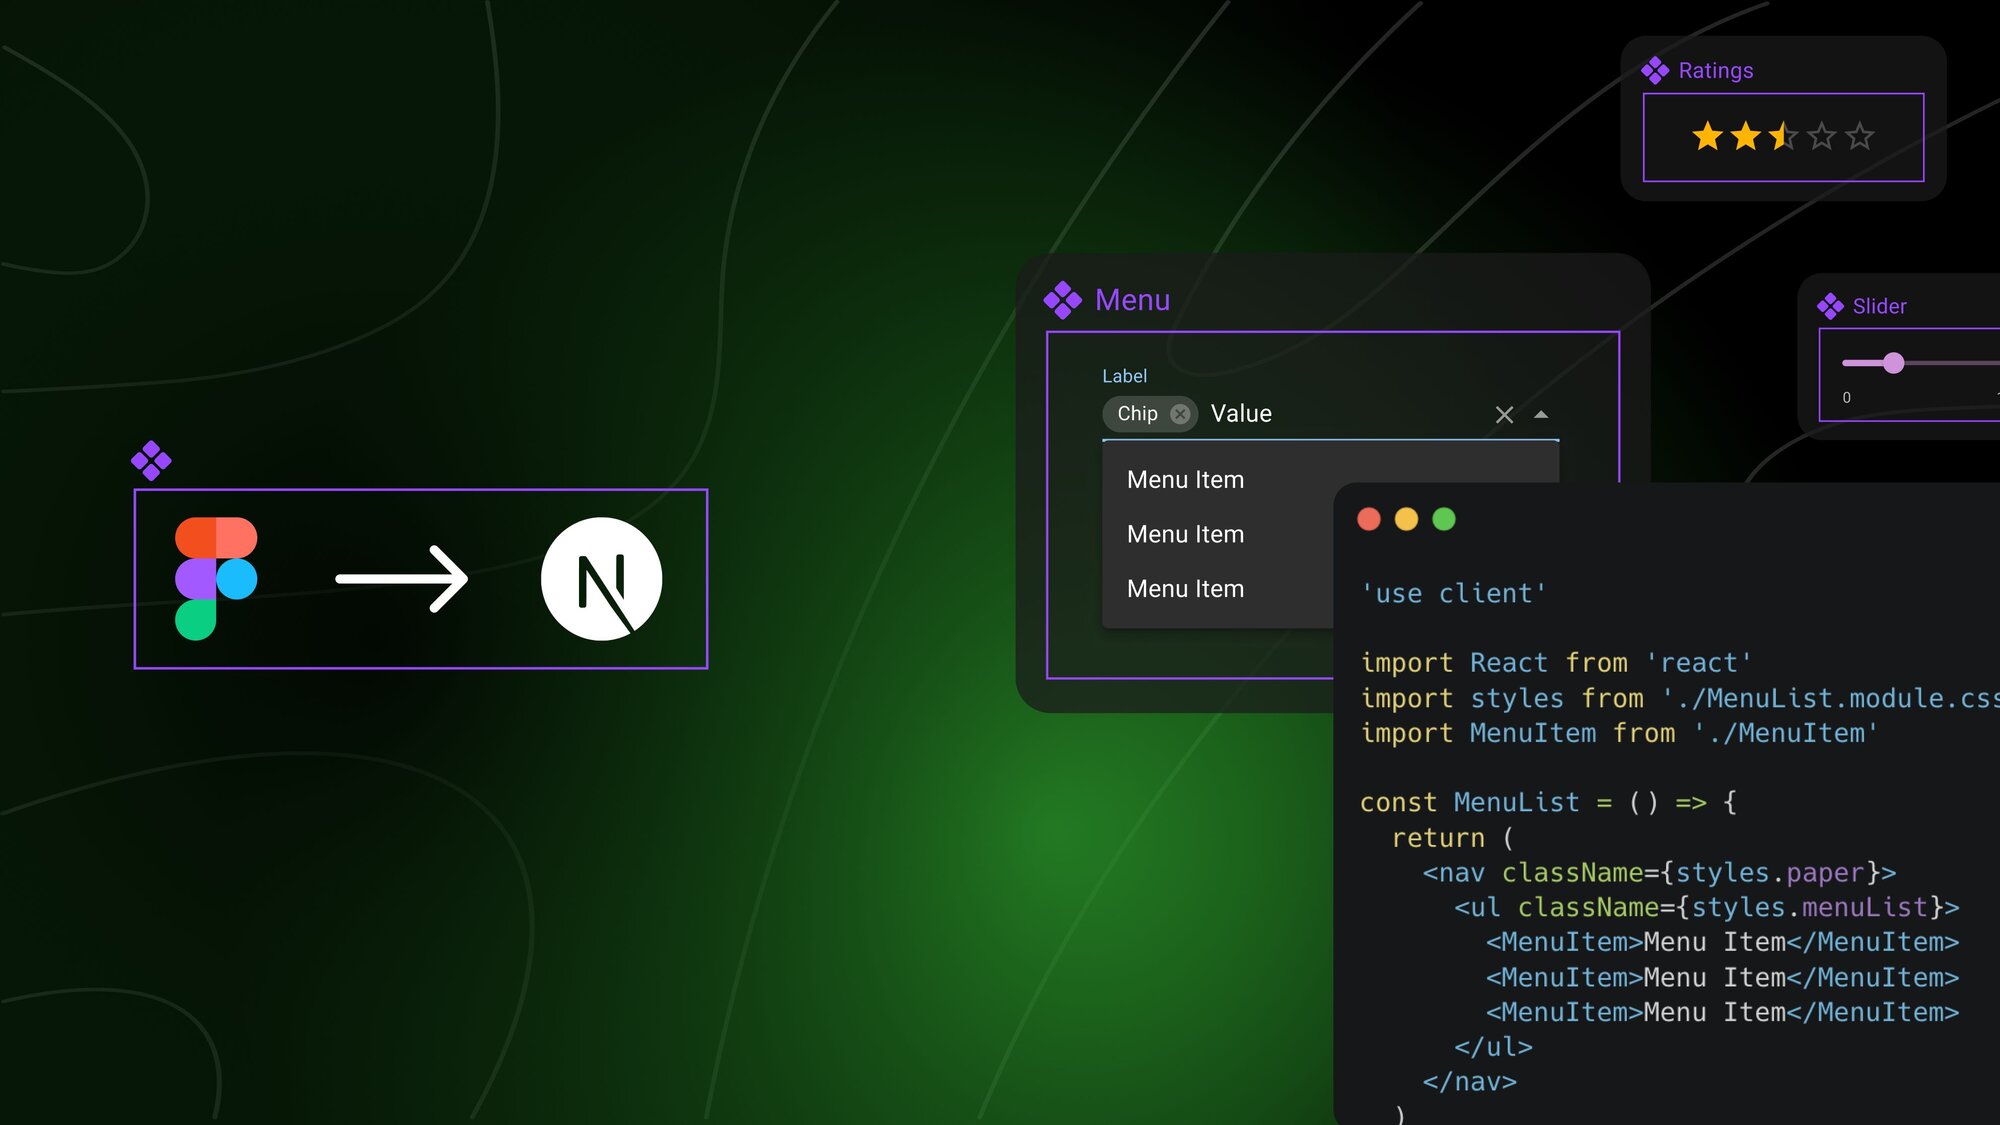This screenshot has height=1125, width=2000.
Task: Click the slider thumb handle
Action: 1893,363
